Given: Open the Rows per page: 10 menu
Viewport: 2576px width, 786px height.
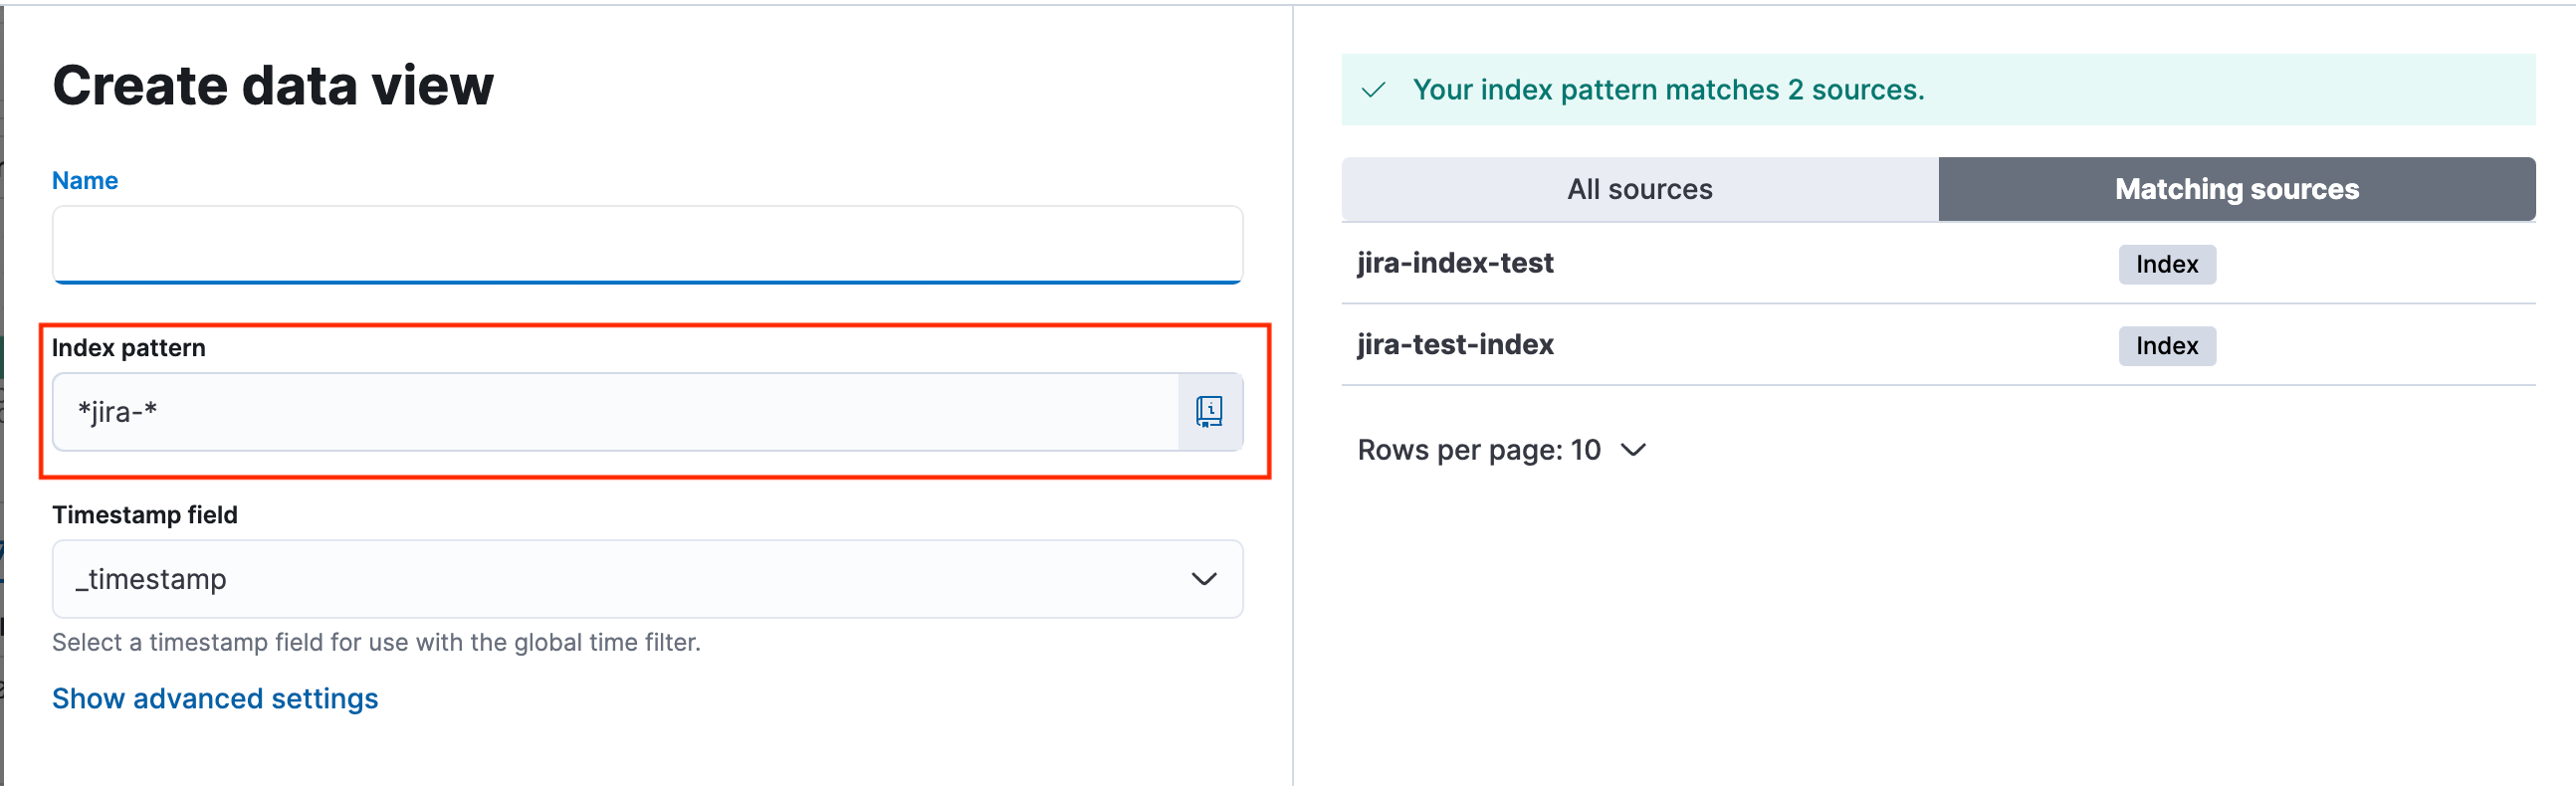Looking at the screenshot, I should tap(1479, 450).
